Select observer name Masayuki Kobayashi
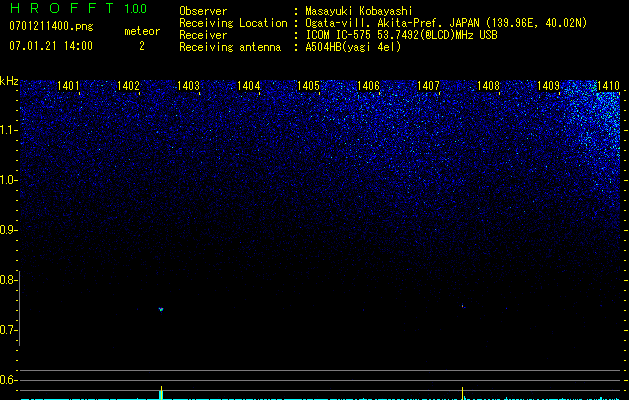This screenshot has width=629, height=400. 359,11
